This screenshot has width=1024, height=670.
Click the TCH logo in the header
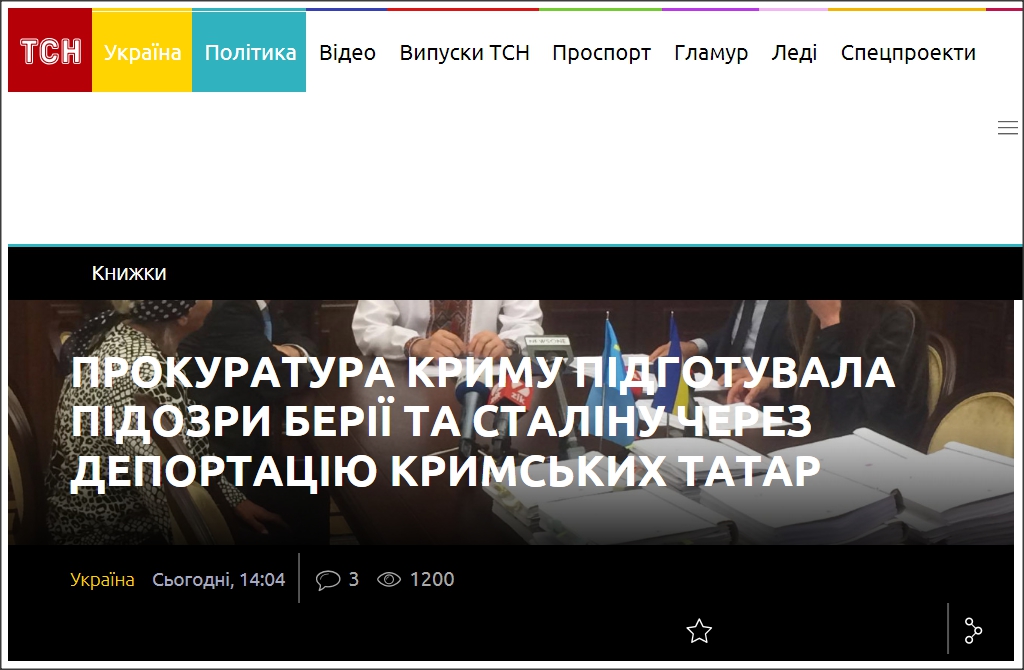tap(50, 52)
